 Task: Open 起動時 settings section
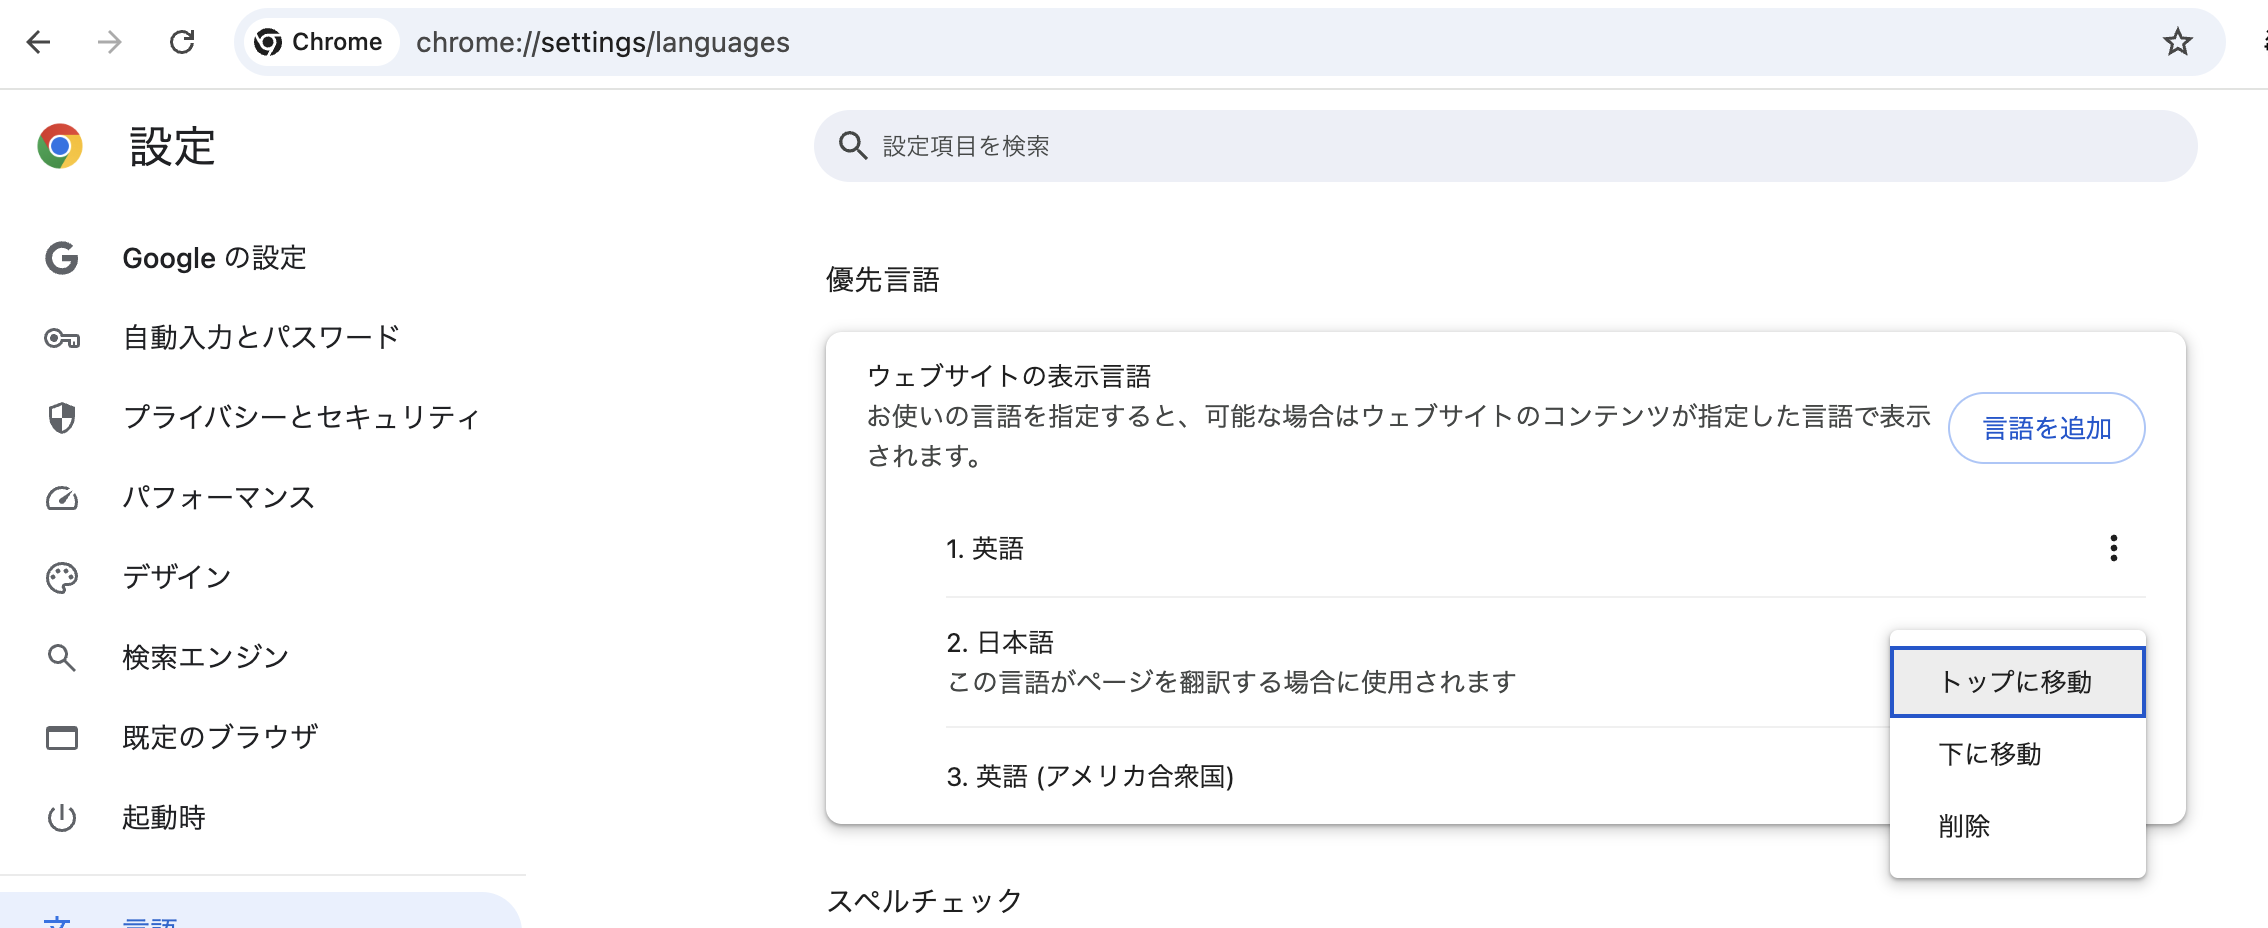pyautogui.click(x=163, y=817)
